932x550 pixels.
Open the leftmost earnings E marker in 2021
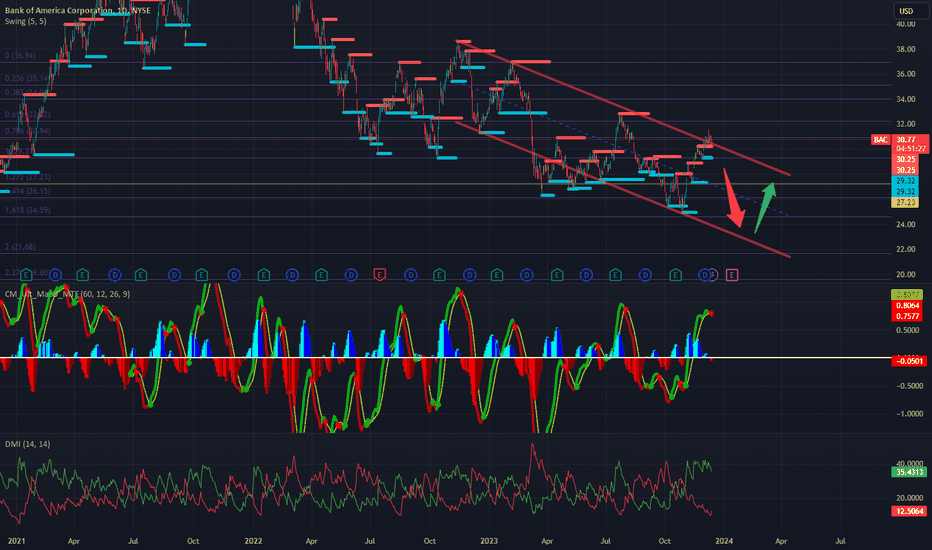click(26, 275)
